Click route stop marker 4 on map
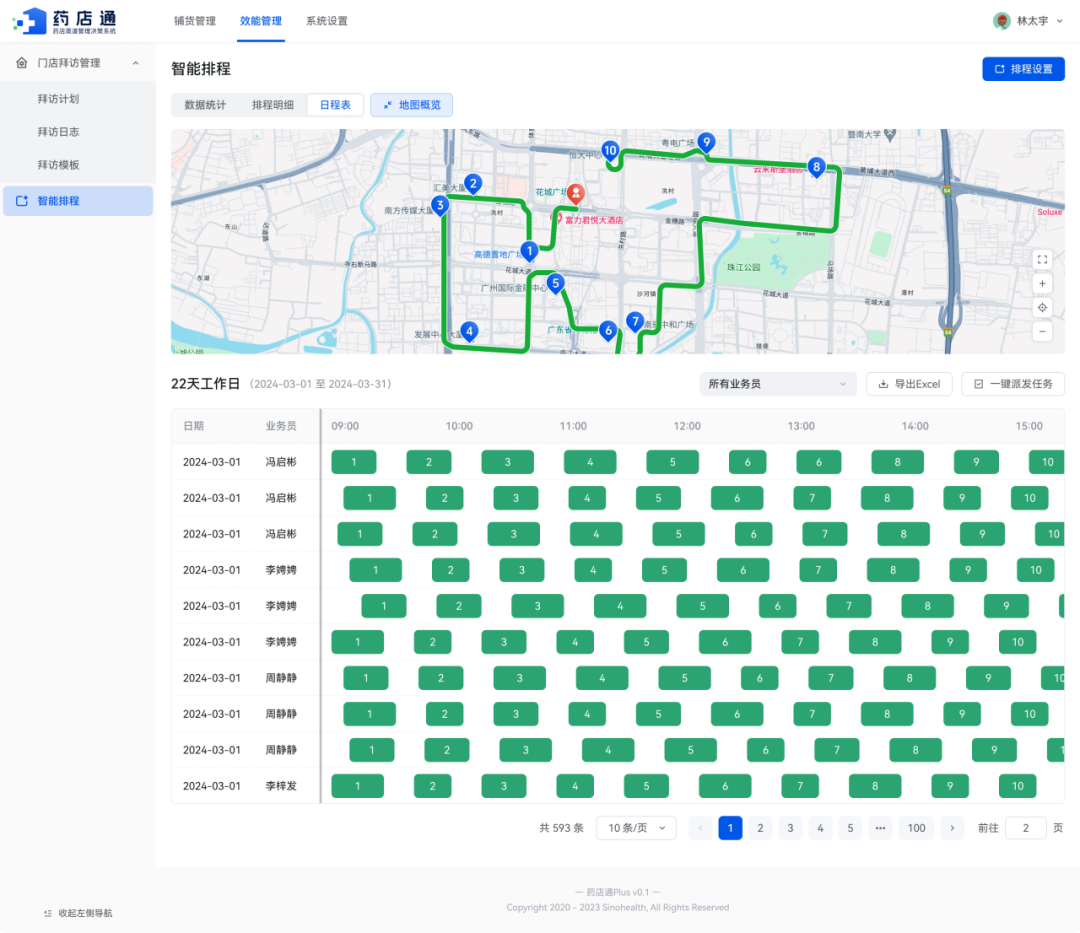 point(469,331)
